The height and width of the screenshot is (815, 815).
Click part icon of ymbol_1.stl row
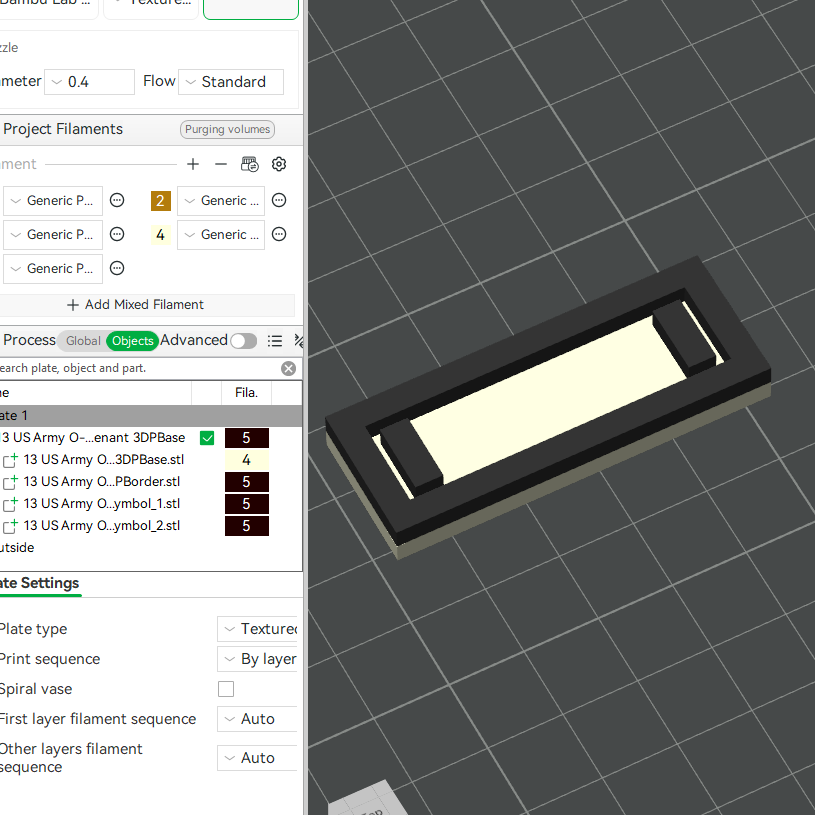coord(10,504)
